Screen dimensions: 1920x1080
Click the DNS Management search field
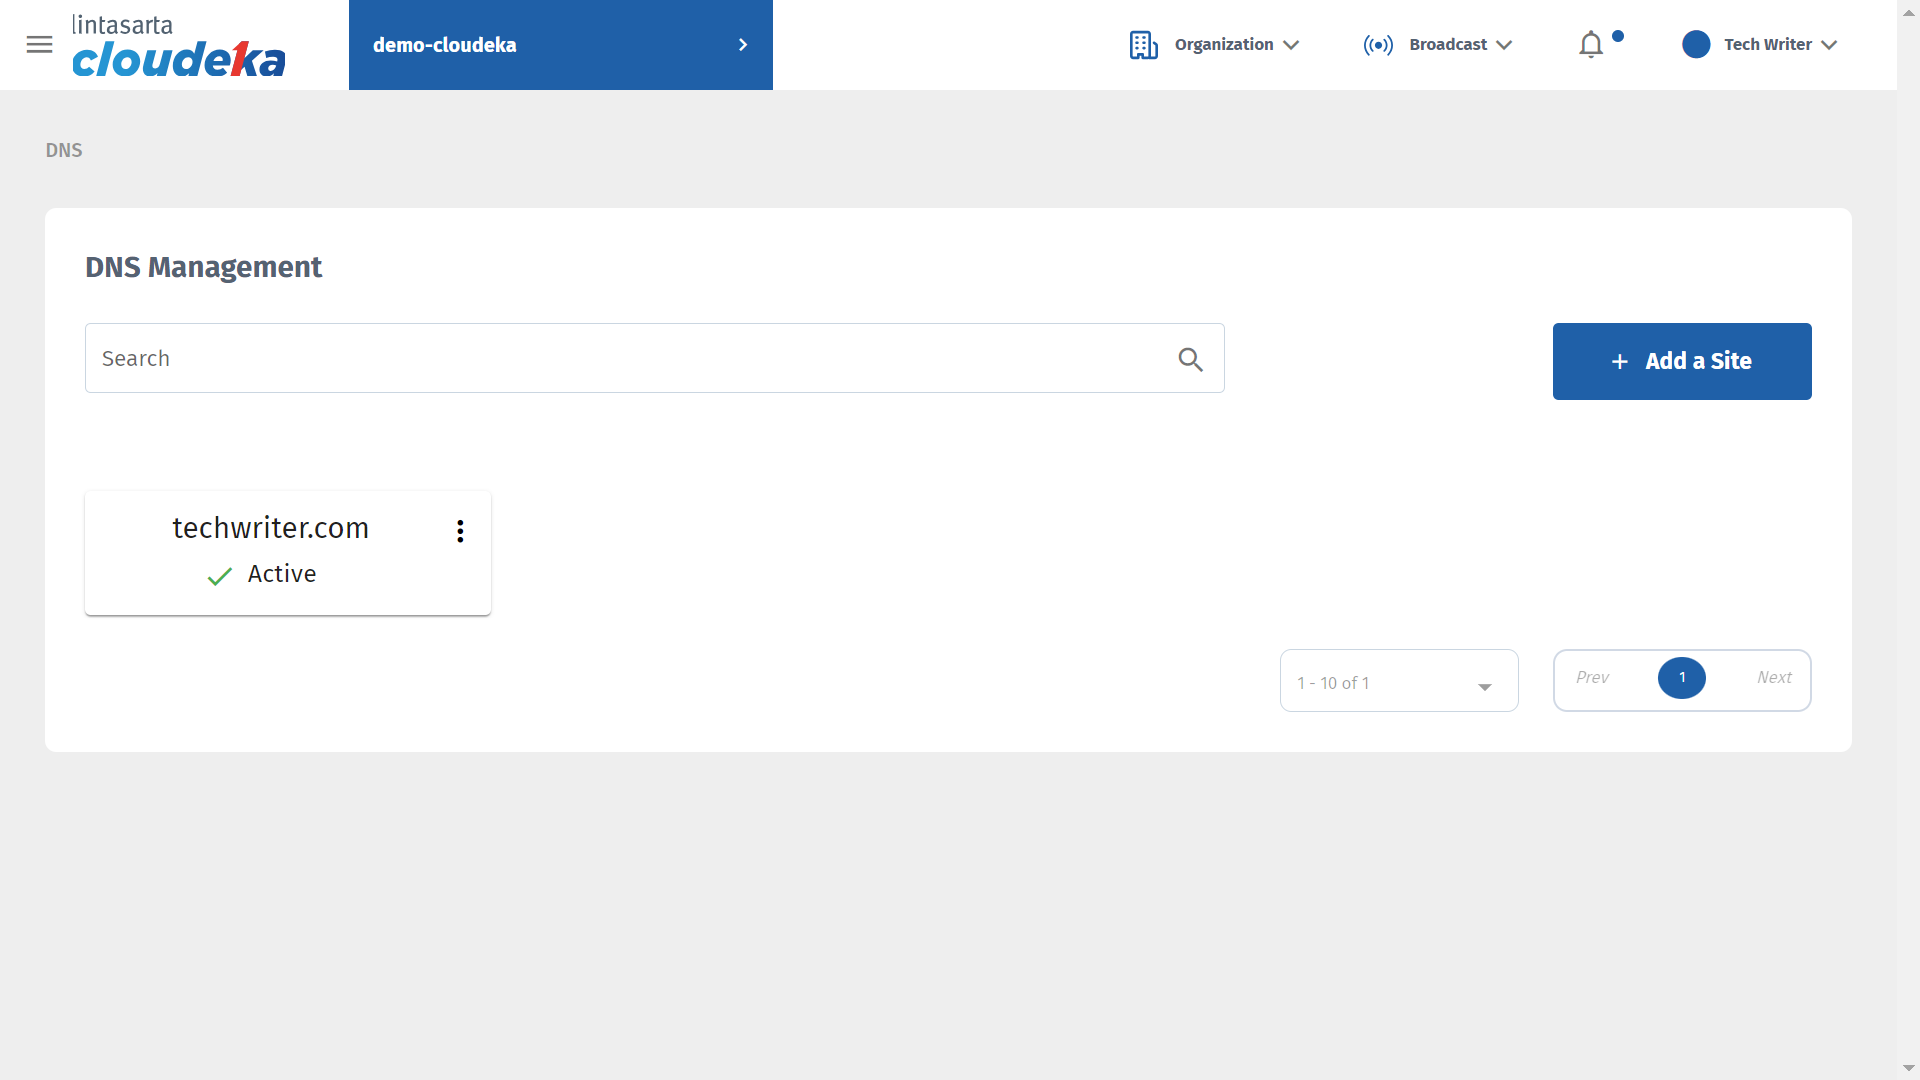click(630, 359)
